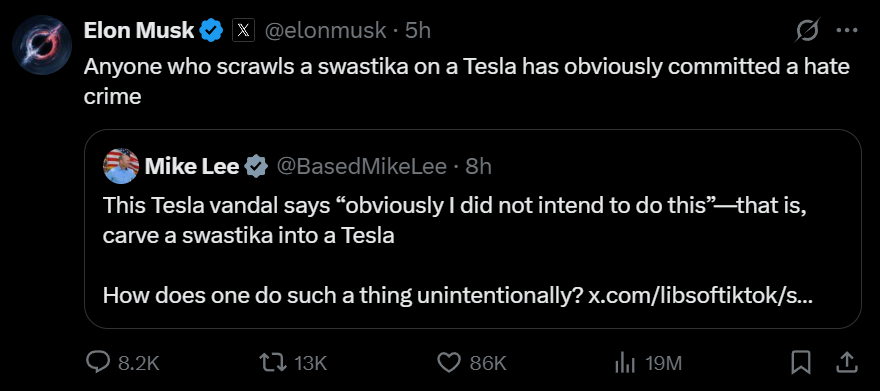This screenshot has width=880, height=391.
Task: Open the quoted tweet about Tesla vandal
Action: [473, 229]
